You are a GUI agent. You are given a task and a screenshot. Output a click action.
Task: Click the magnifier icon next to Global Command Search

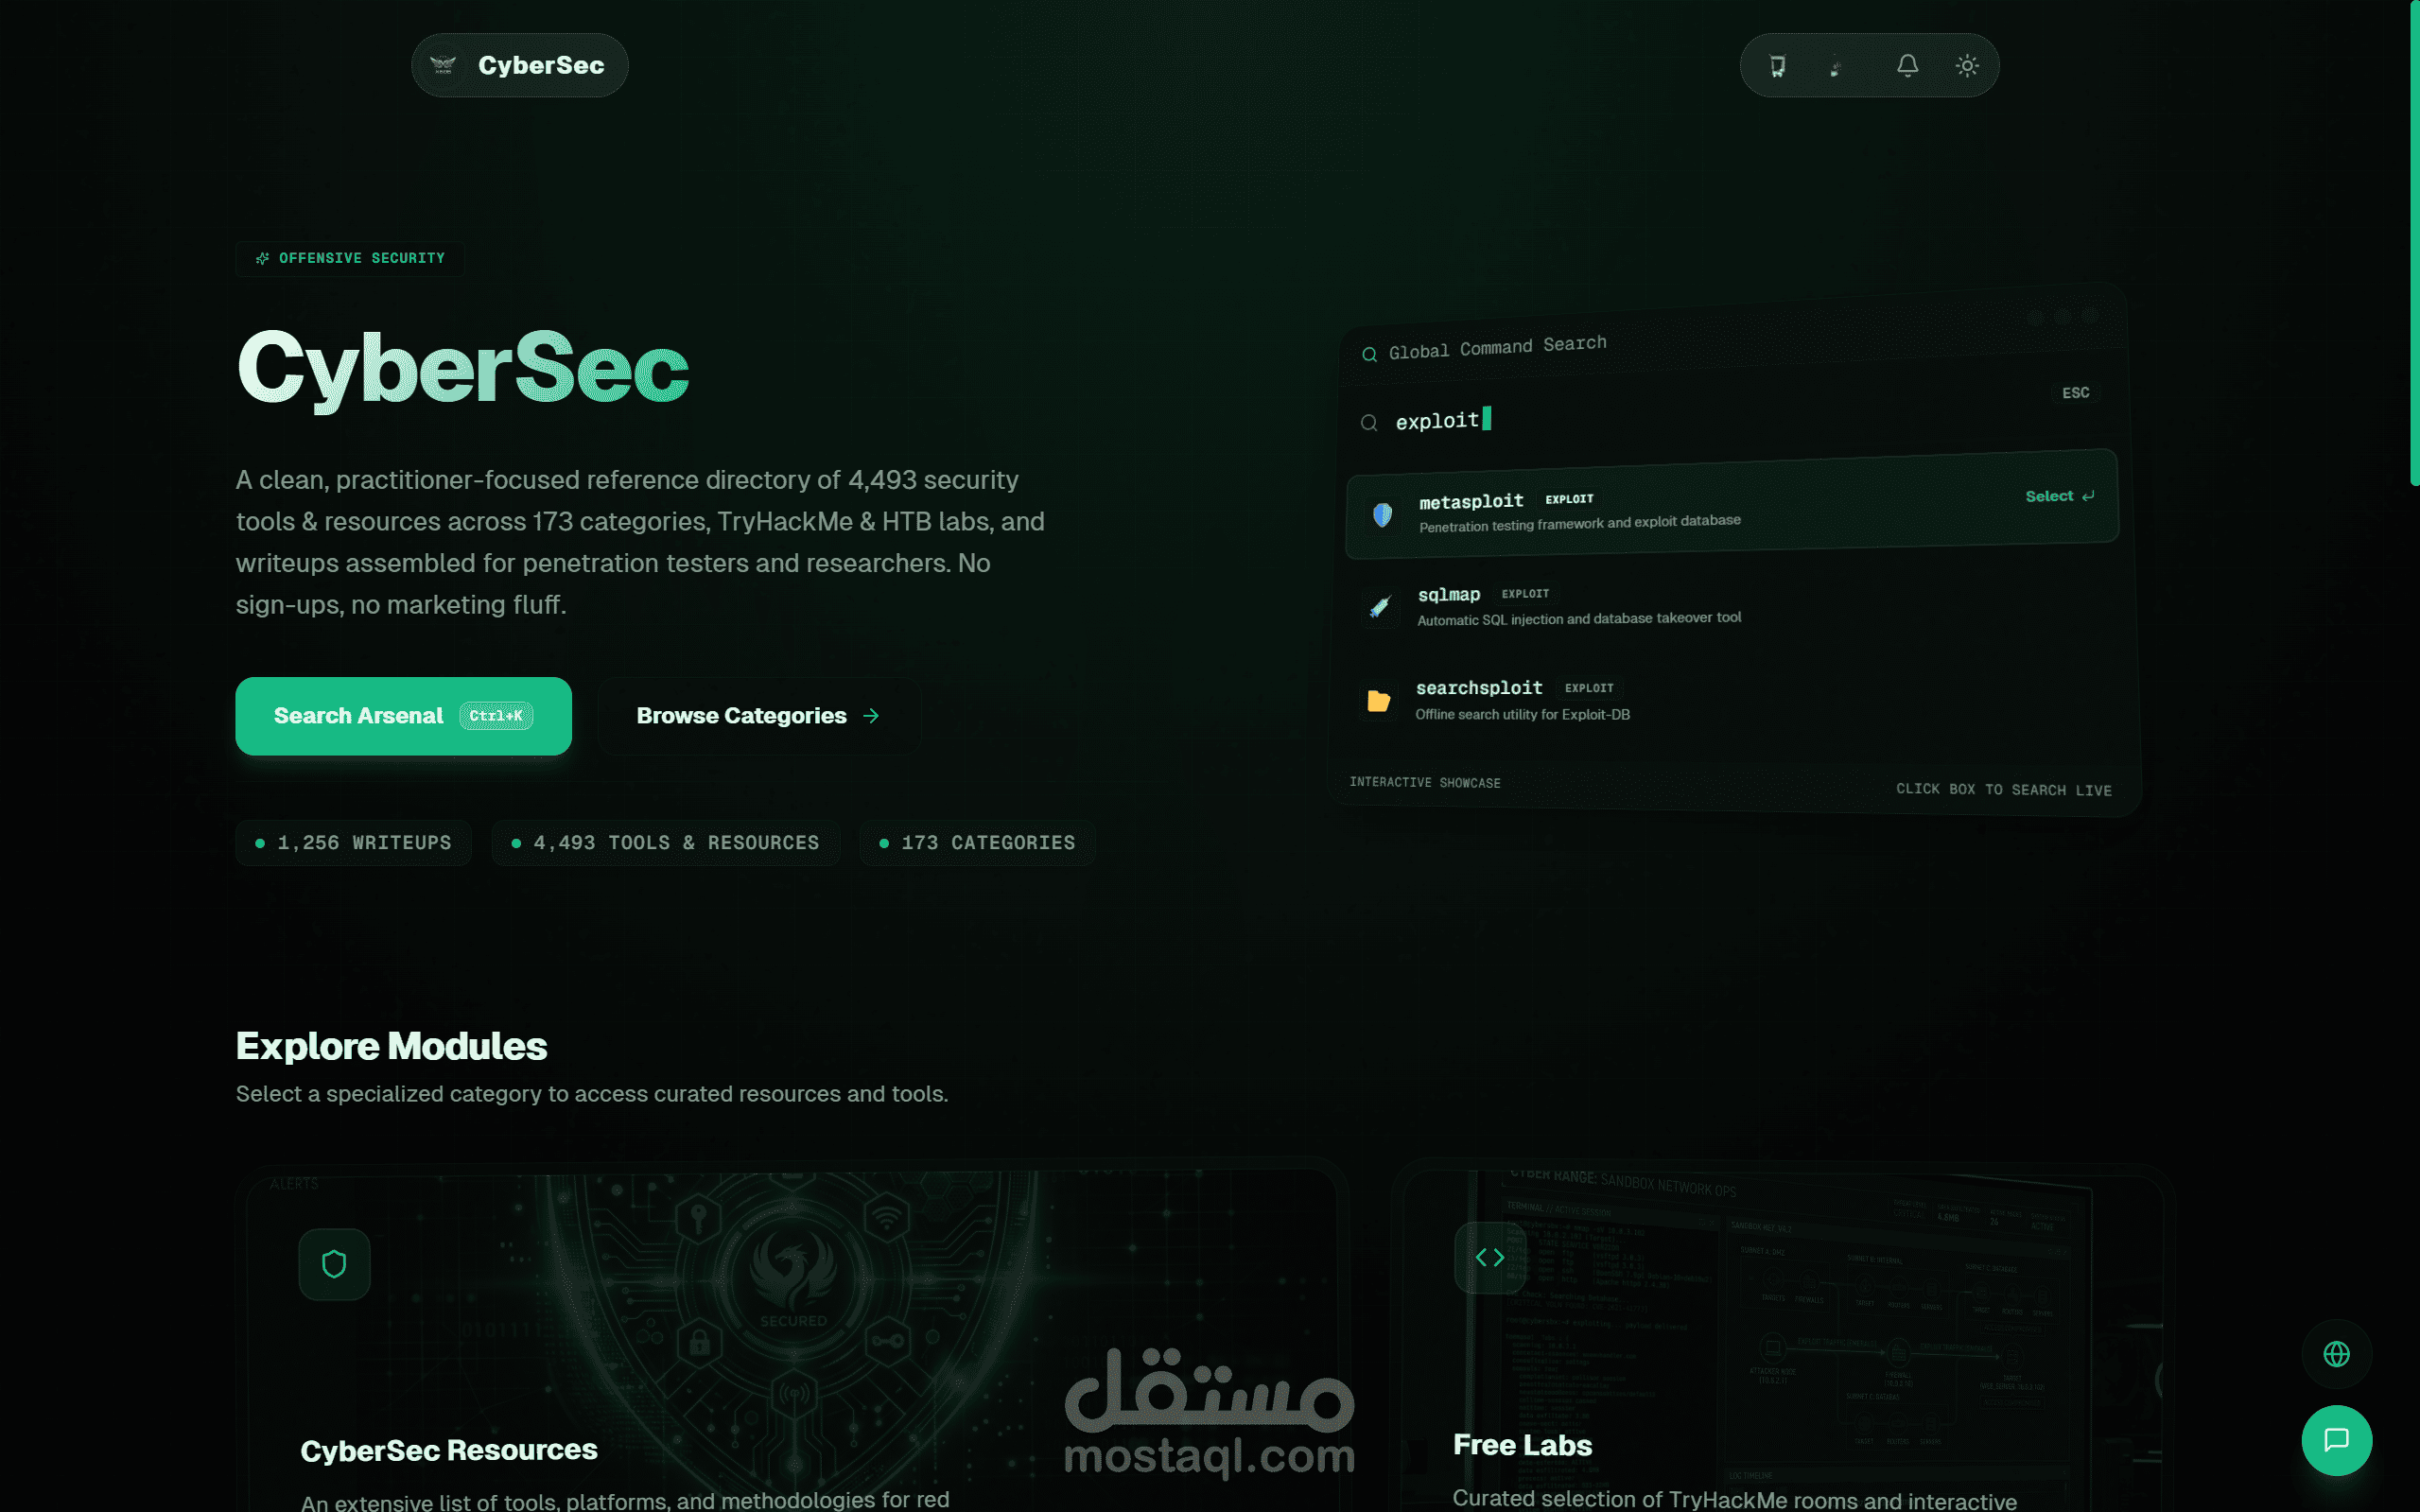pos(1369,354)
